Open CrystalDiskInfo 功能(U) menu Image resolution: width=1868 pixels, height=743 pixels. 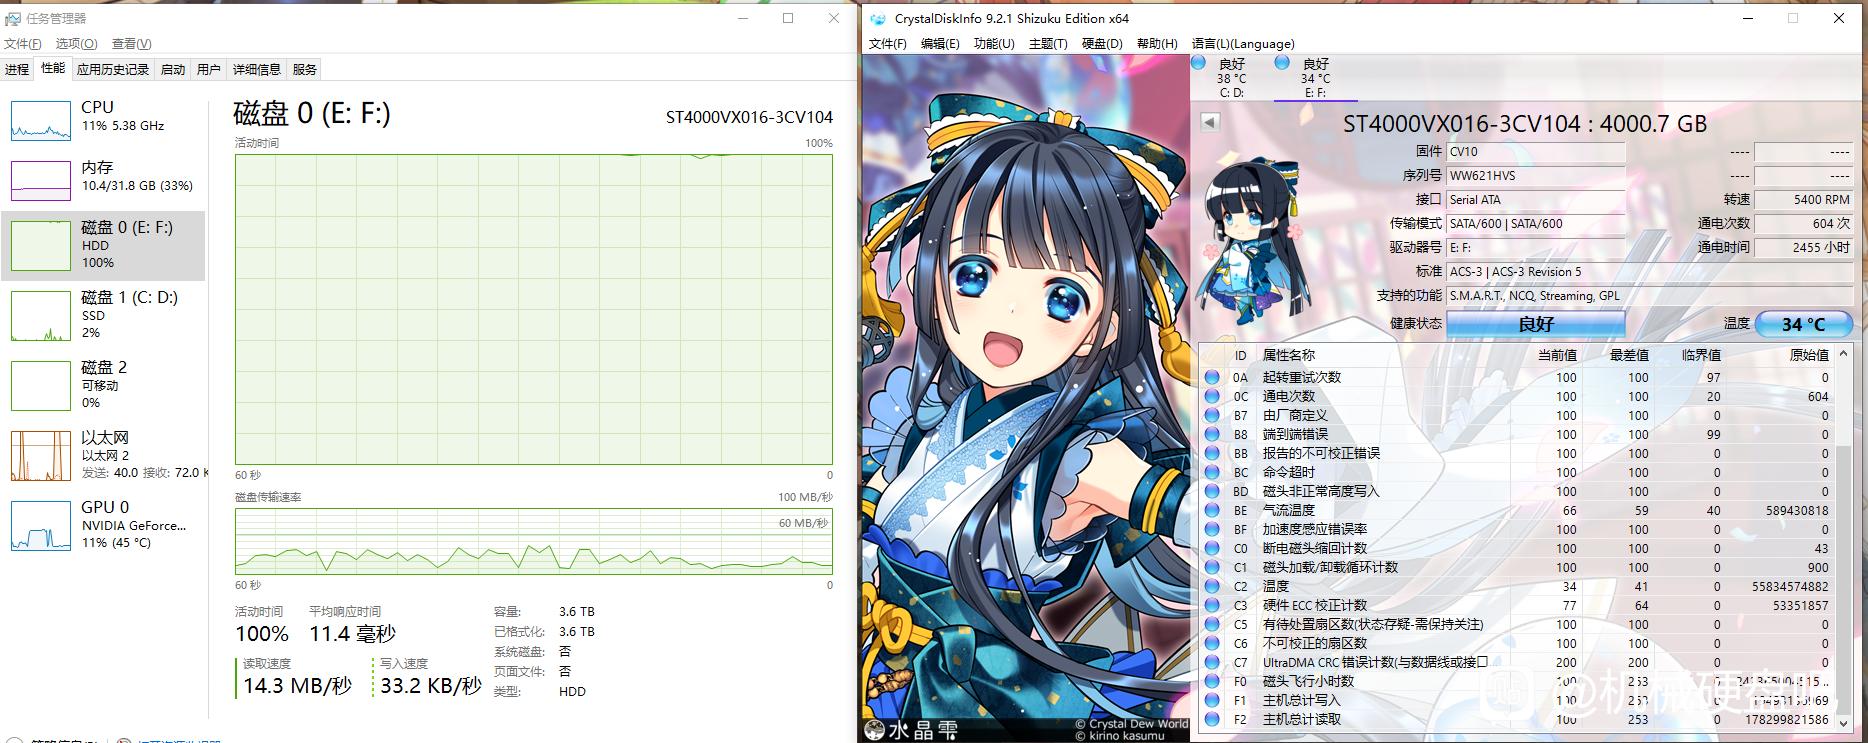[994, 44]
